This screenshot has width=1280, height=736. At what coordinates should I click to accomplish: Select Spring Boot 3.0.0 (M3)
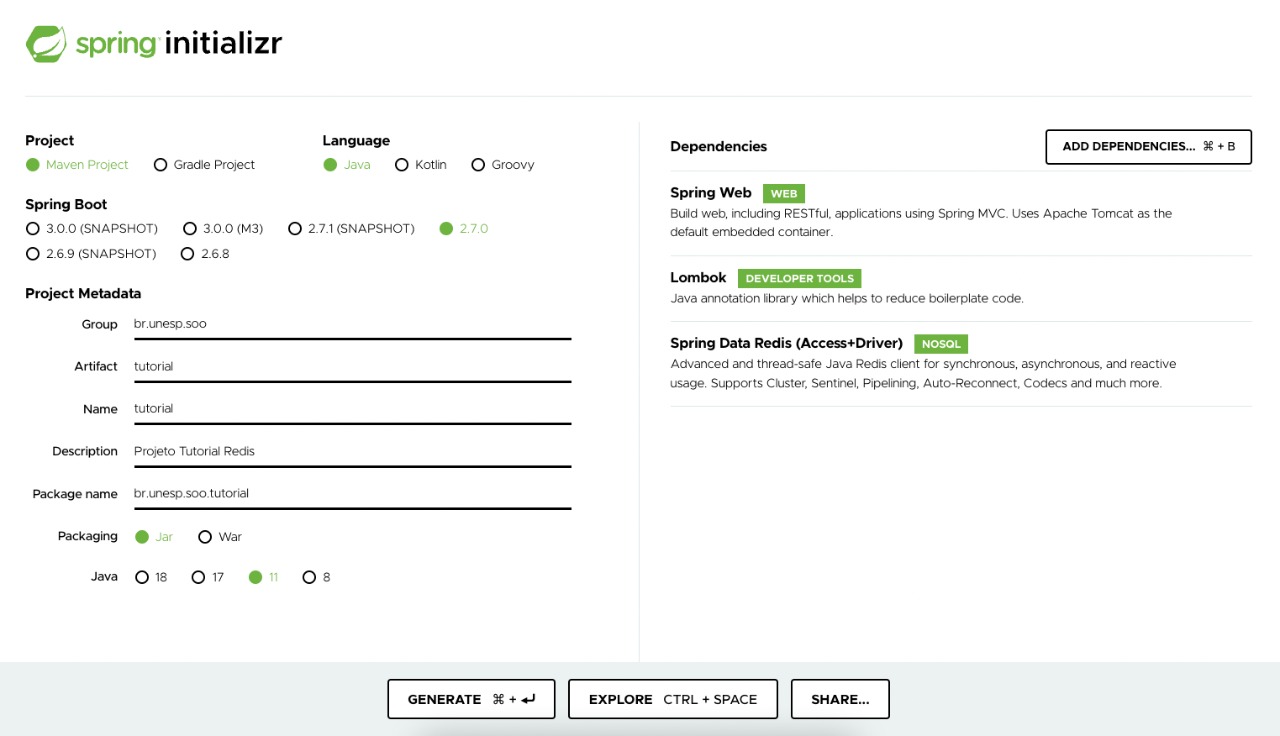point(223,229)
